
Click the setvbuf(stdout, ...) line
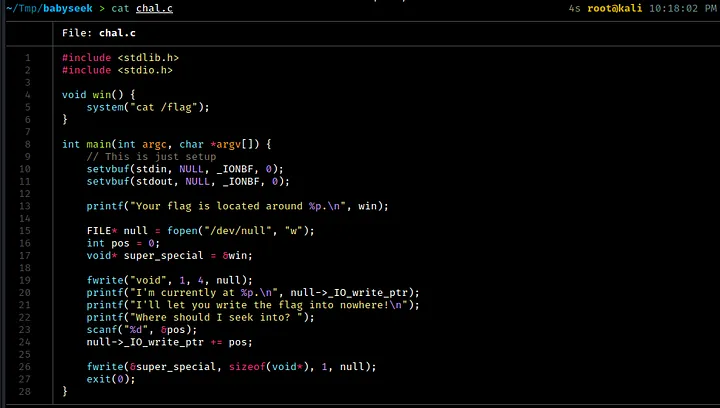(x=188, y=182)
